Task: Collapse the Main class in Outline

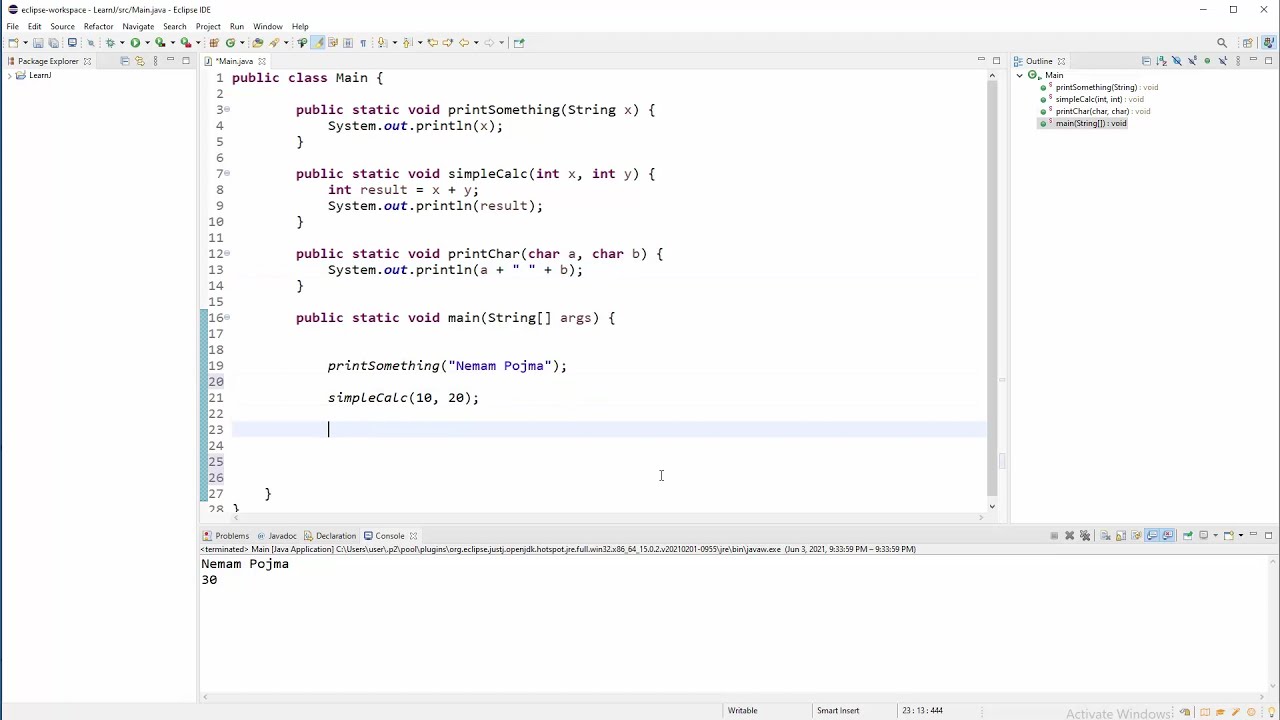Action: point(1020,76)
